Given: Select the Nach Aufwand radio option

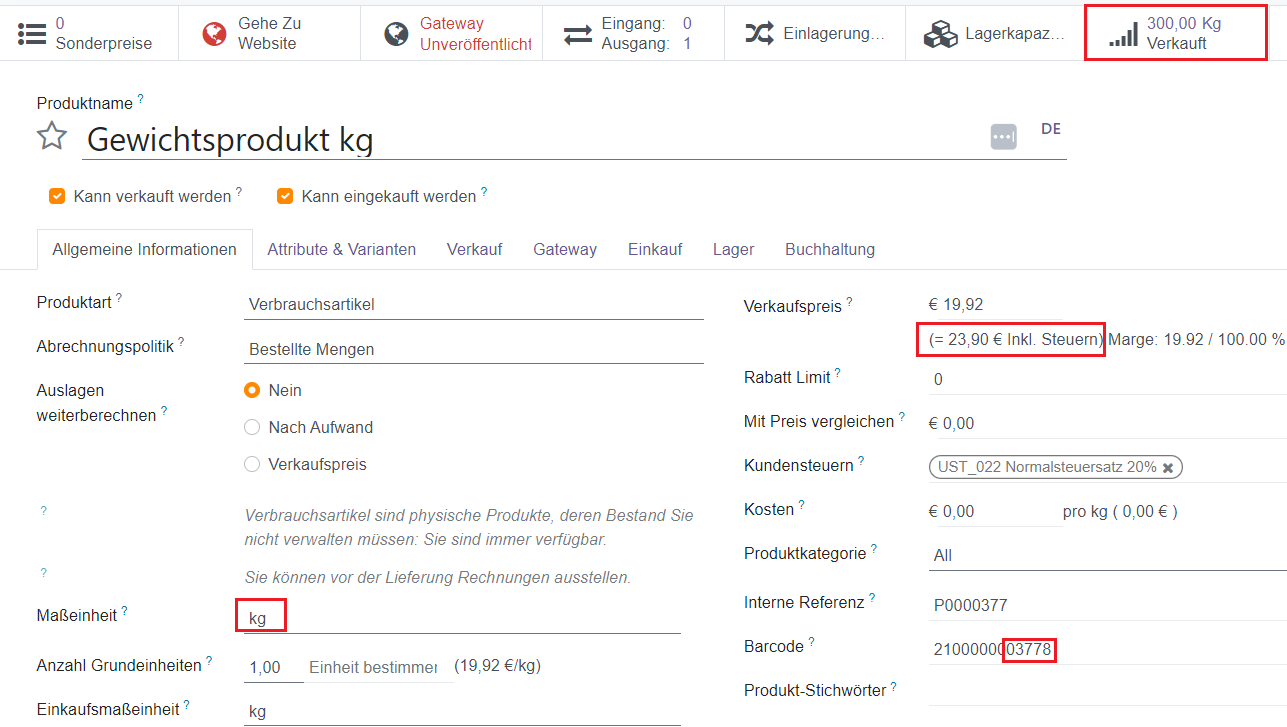Looking at the screenshot, I should coord(252,427).
